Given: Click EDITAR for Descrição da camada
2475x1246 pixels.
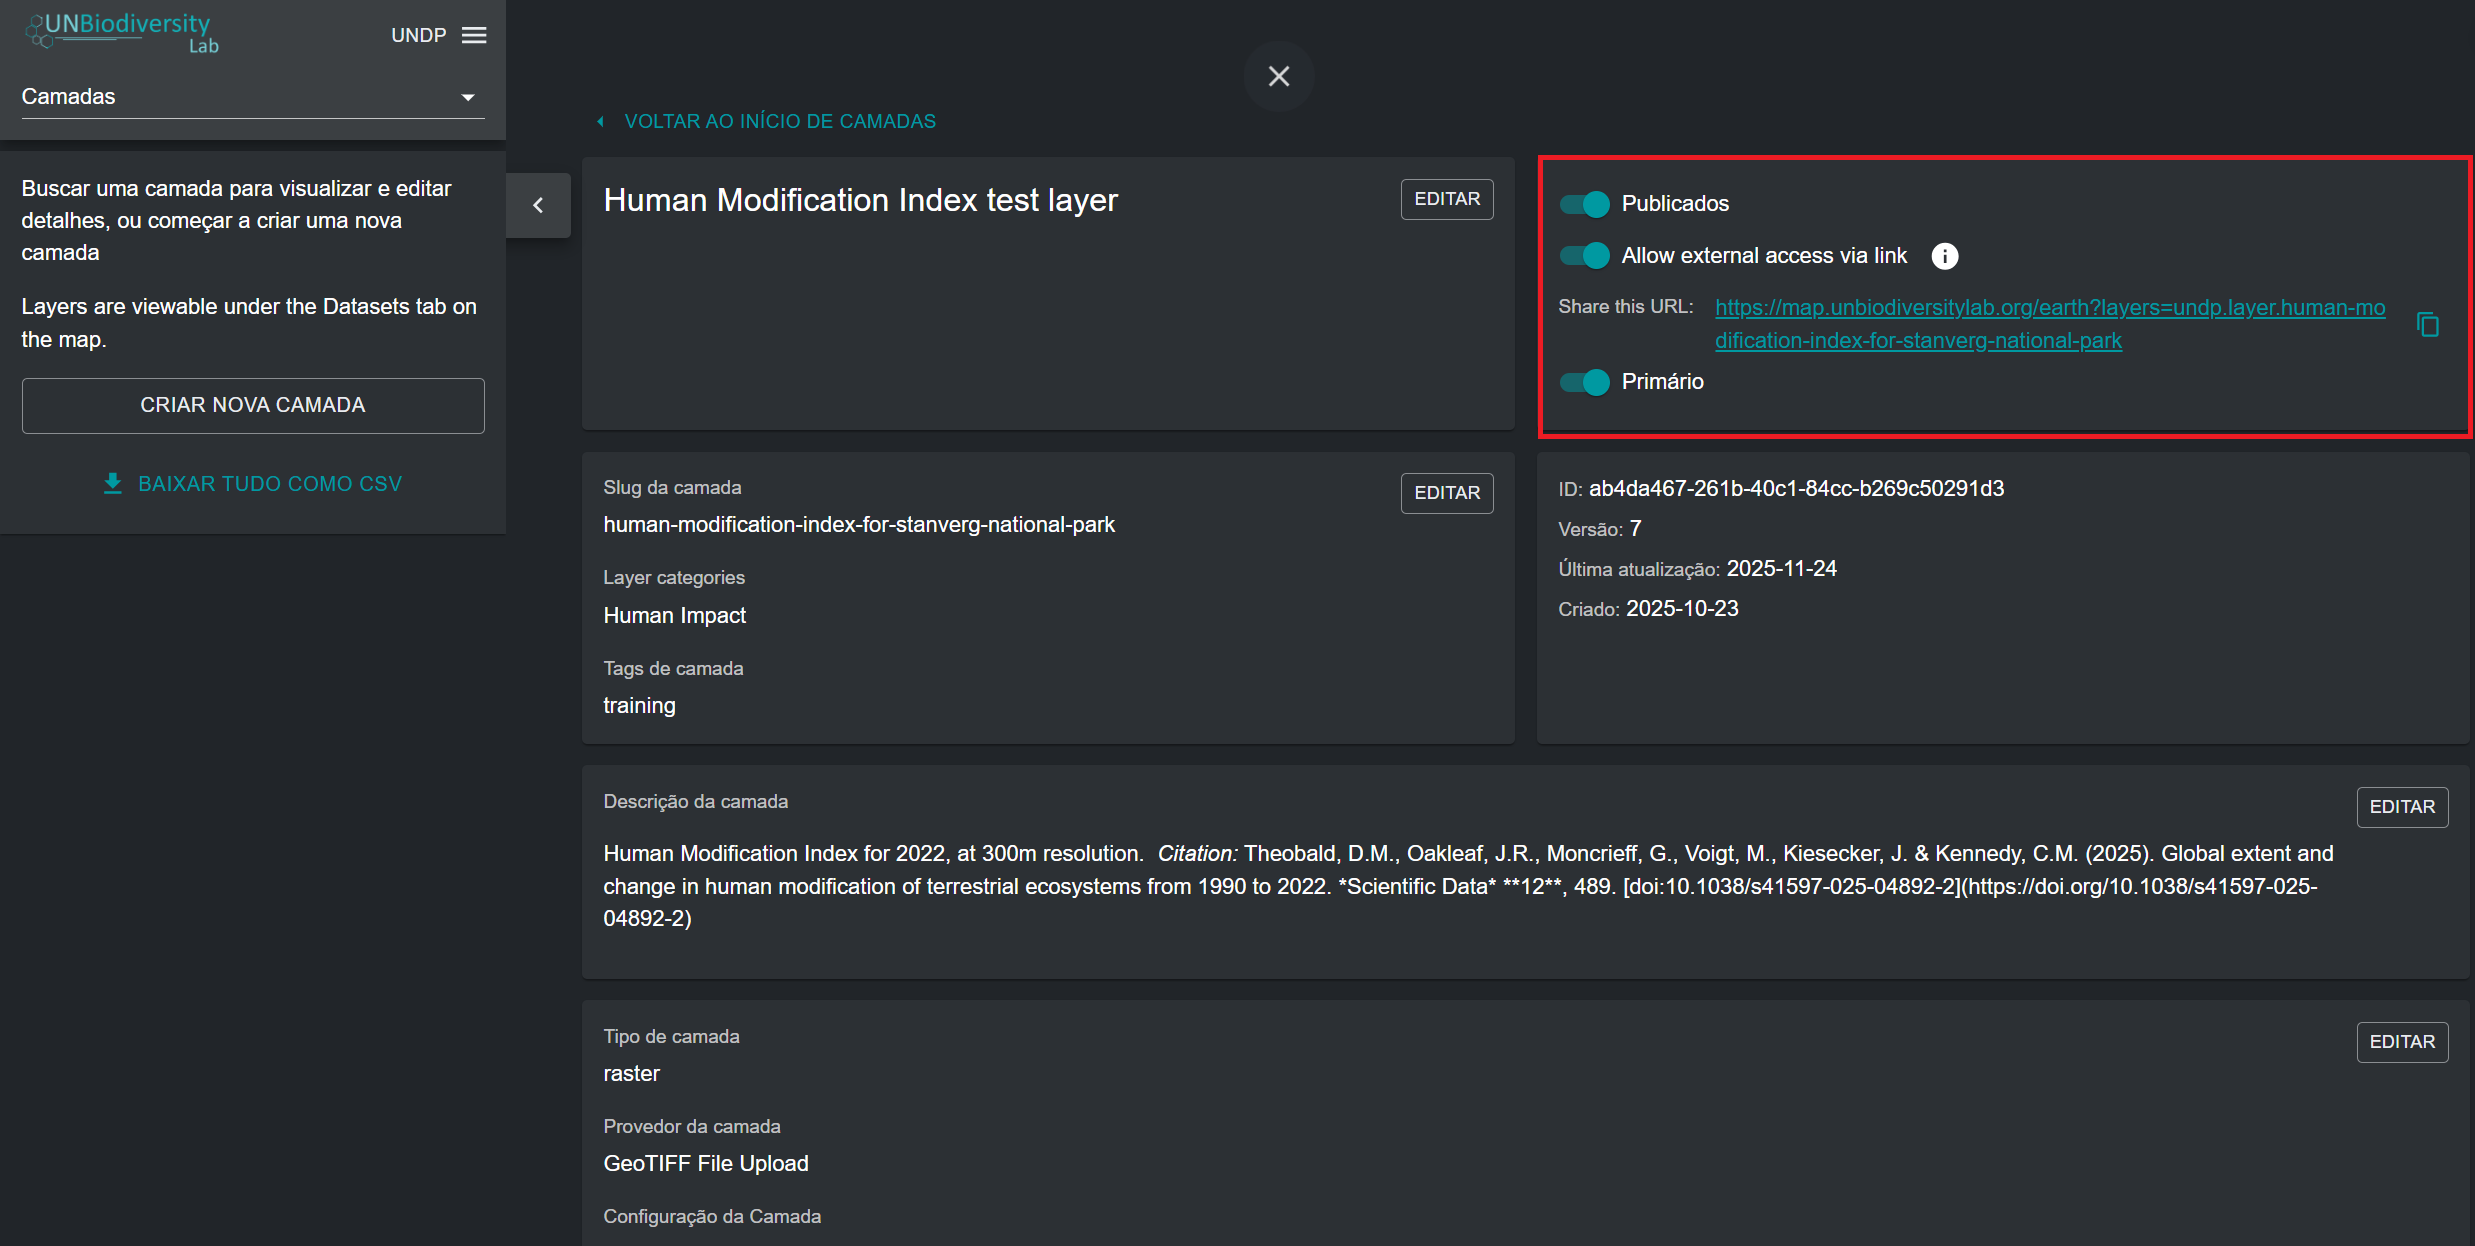Looking at the screenshot, I should pos(2401,807).
